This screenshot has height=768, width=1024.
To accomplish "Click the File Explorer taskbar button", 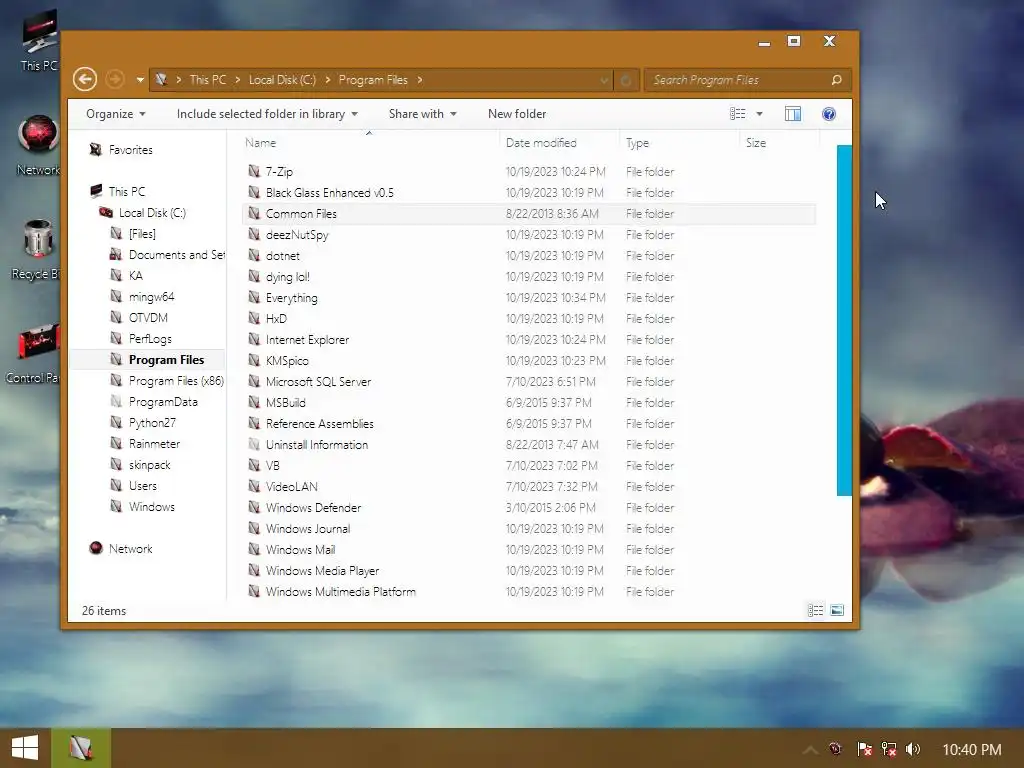I will 81,748.
